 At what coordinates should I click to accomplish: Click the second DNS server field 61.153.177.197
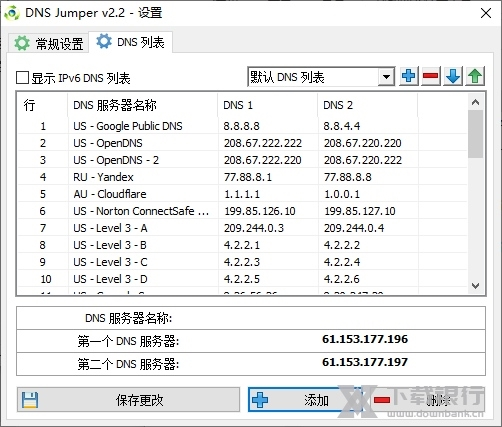click(365, 362)
